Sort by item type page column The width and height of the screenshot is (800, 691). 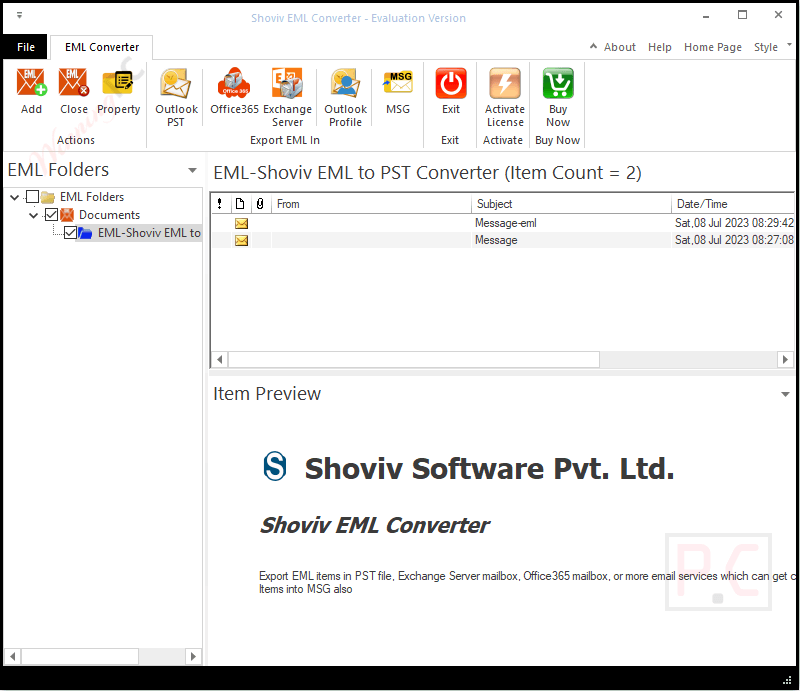coord(240,204)
